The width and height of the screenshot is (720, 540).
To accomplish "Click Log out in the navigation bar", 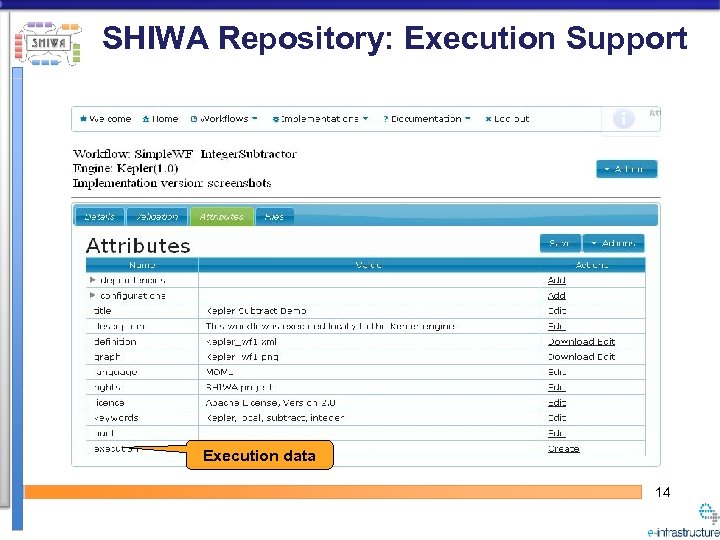I will coord(507,119).
